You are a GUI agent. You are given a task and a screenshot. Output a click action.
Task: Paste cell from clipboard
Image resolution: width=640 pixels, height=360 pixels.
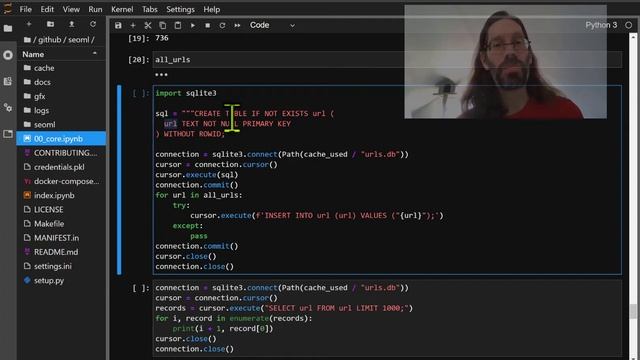pos(178,25)
